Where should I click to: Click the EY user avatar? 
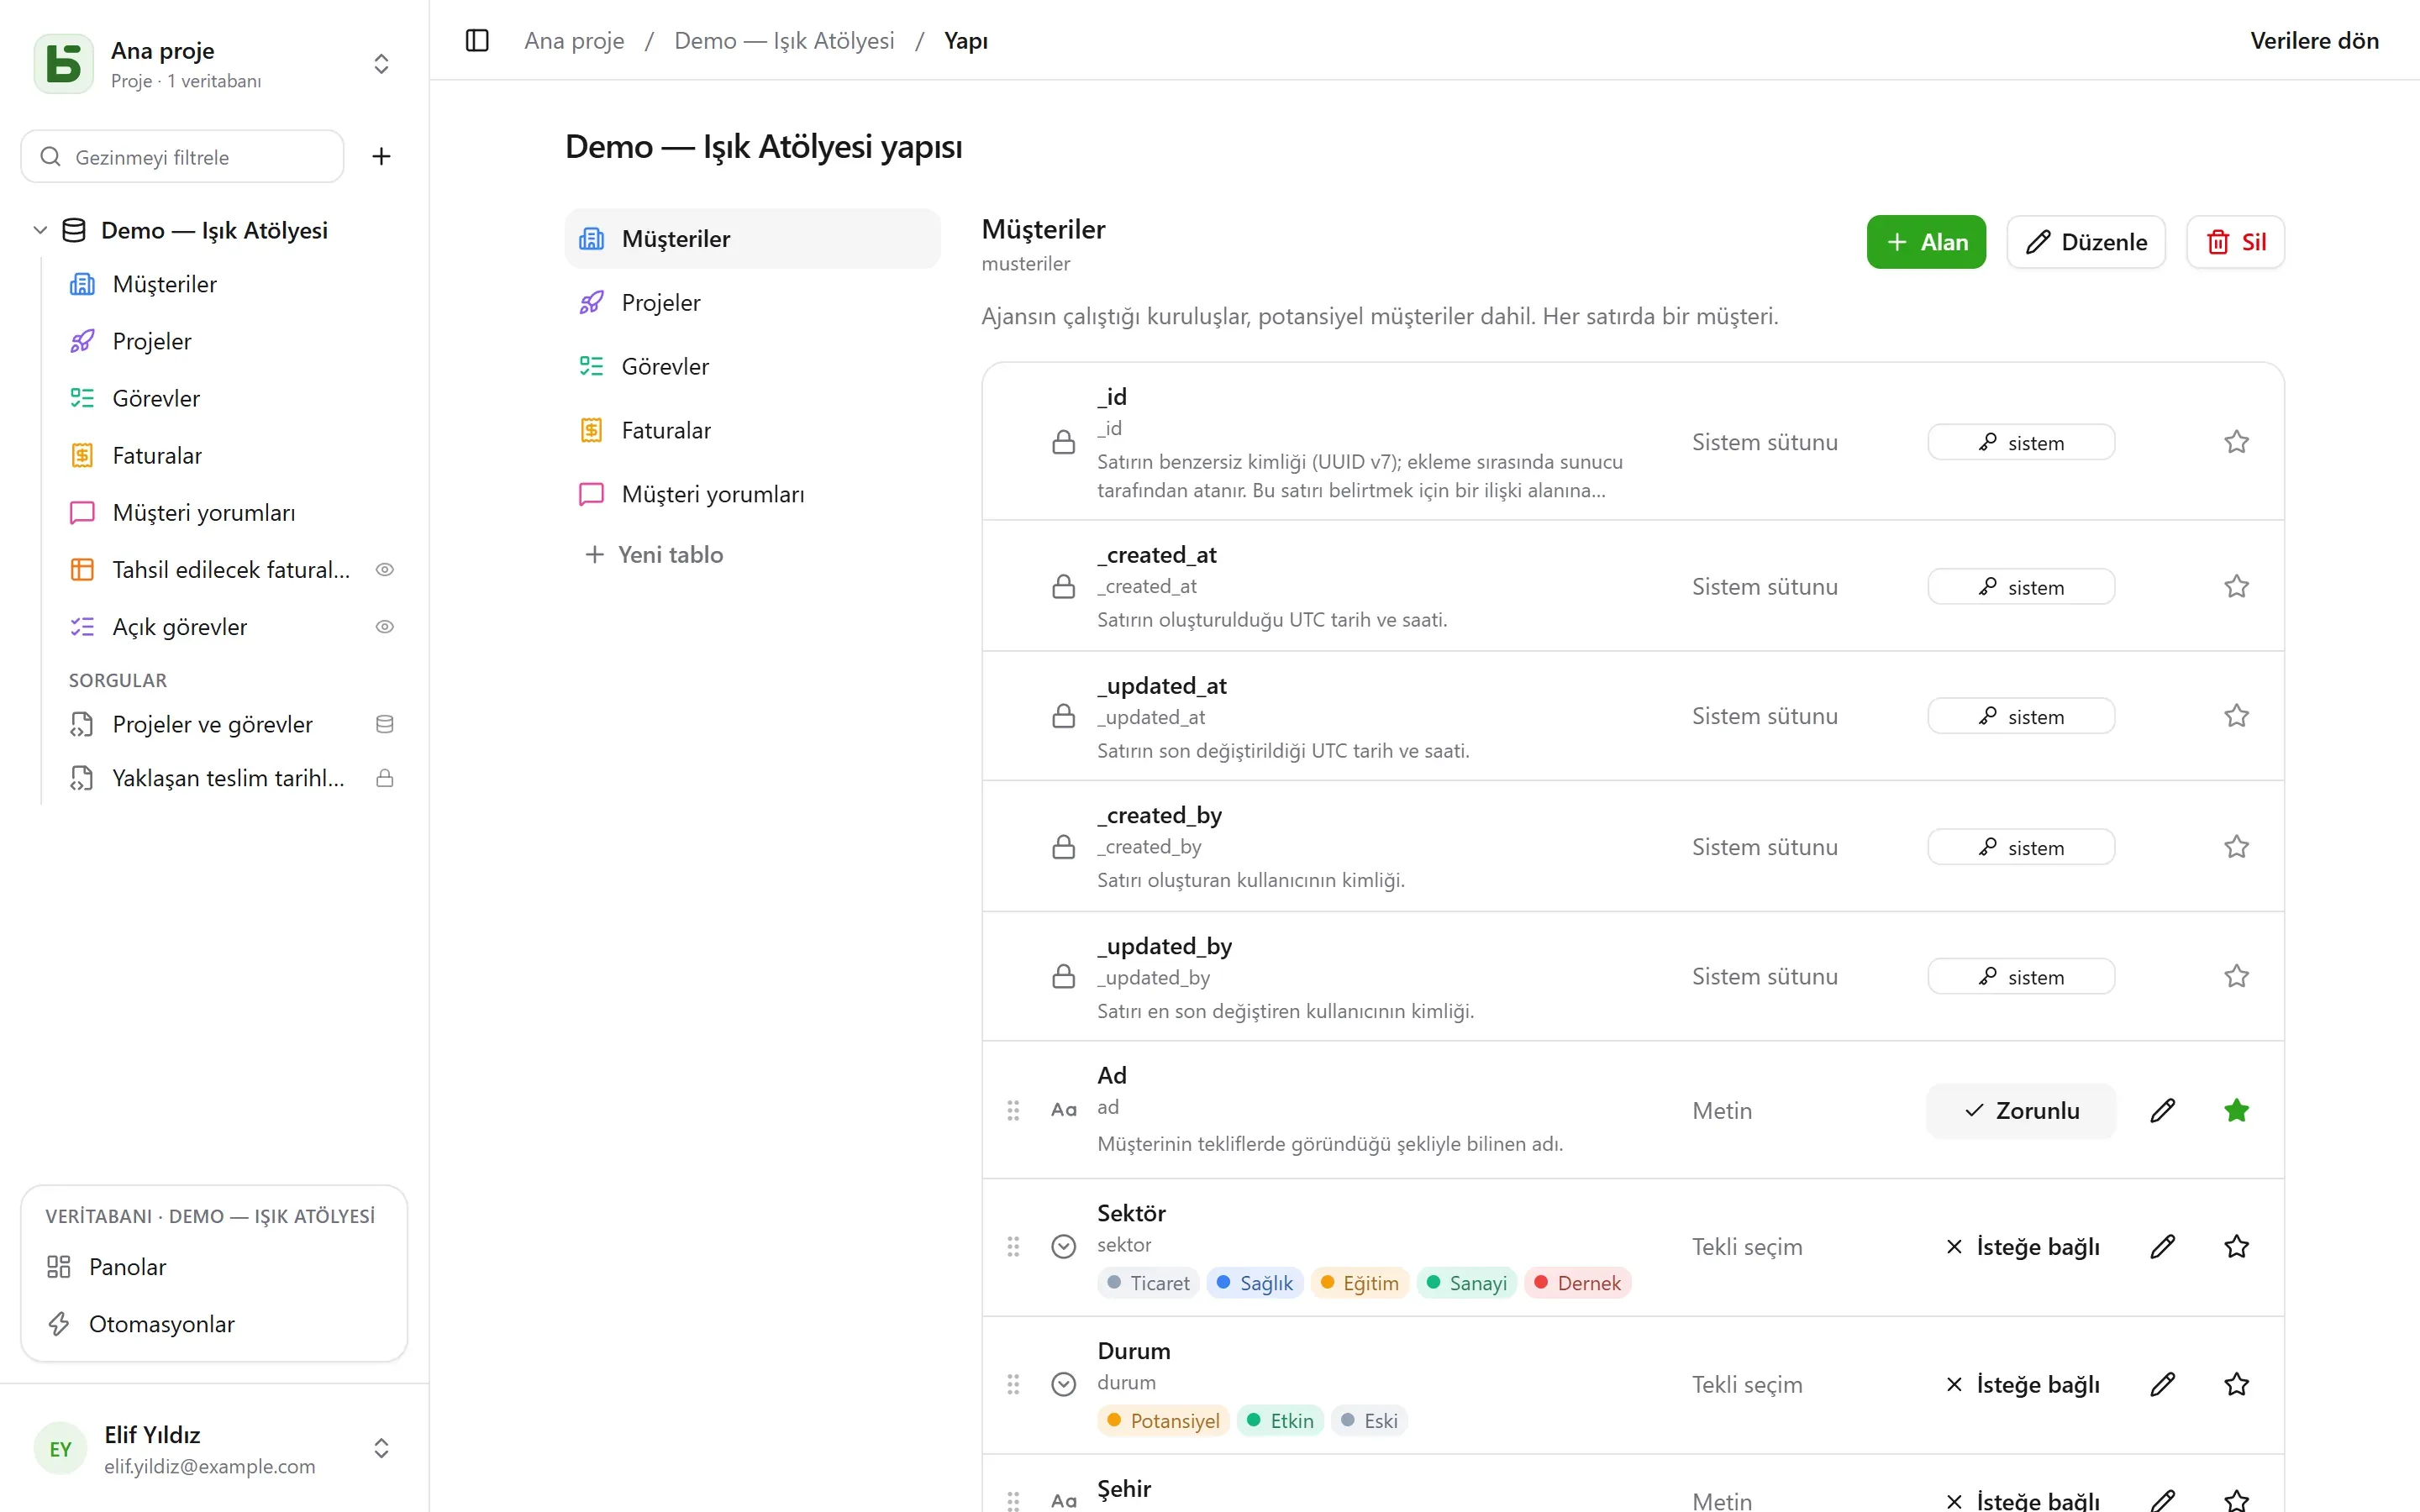coord(61,1449)
